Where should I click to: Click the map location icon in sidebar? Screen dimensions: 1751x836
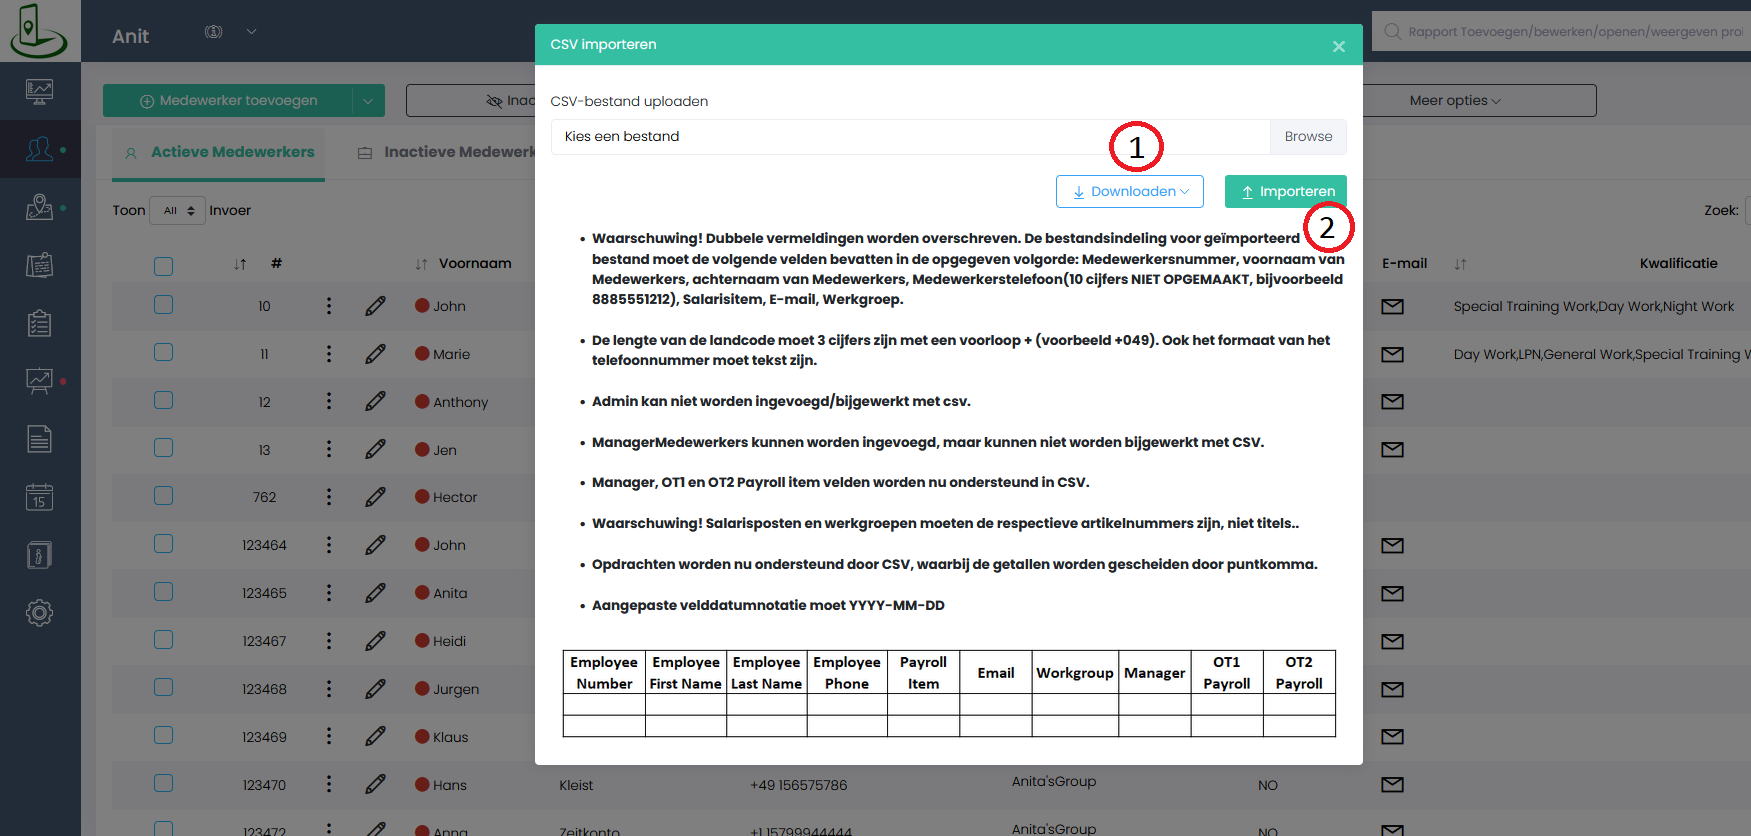39,207
